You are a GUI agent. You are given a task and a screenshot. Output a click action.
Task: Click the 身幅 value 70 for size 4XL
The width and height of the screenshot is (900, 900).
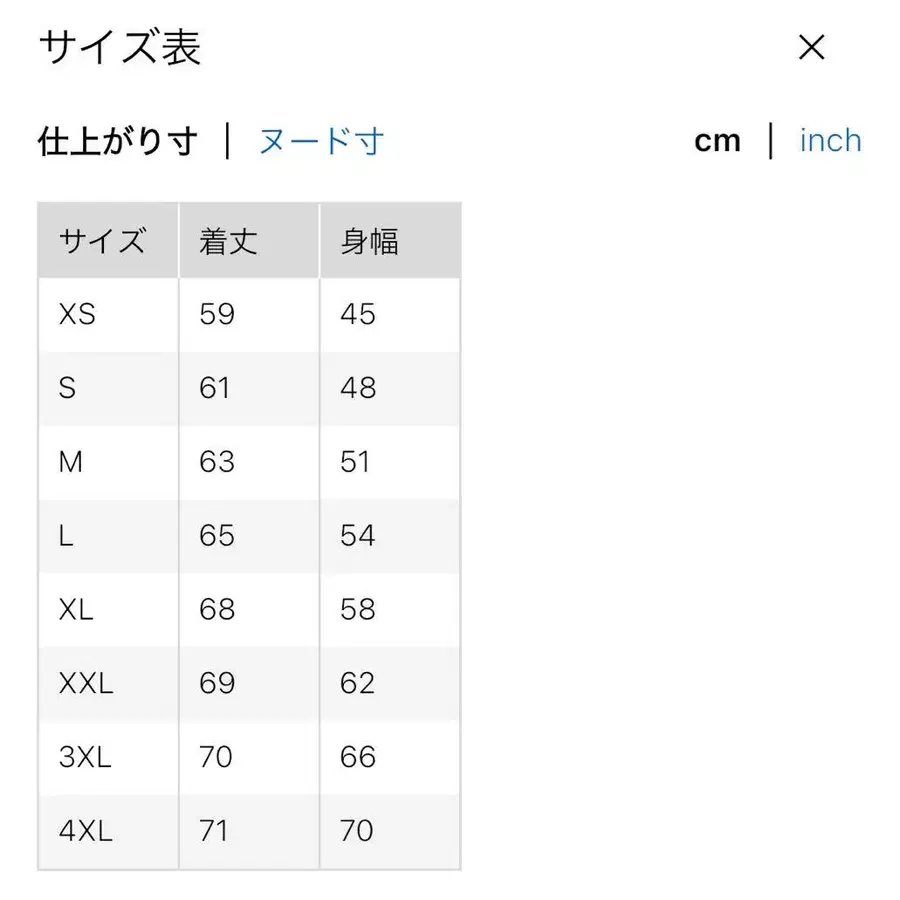(356, 831)
